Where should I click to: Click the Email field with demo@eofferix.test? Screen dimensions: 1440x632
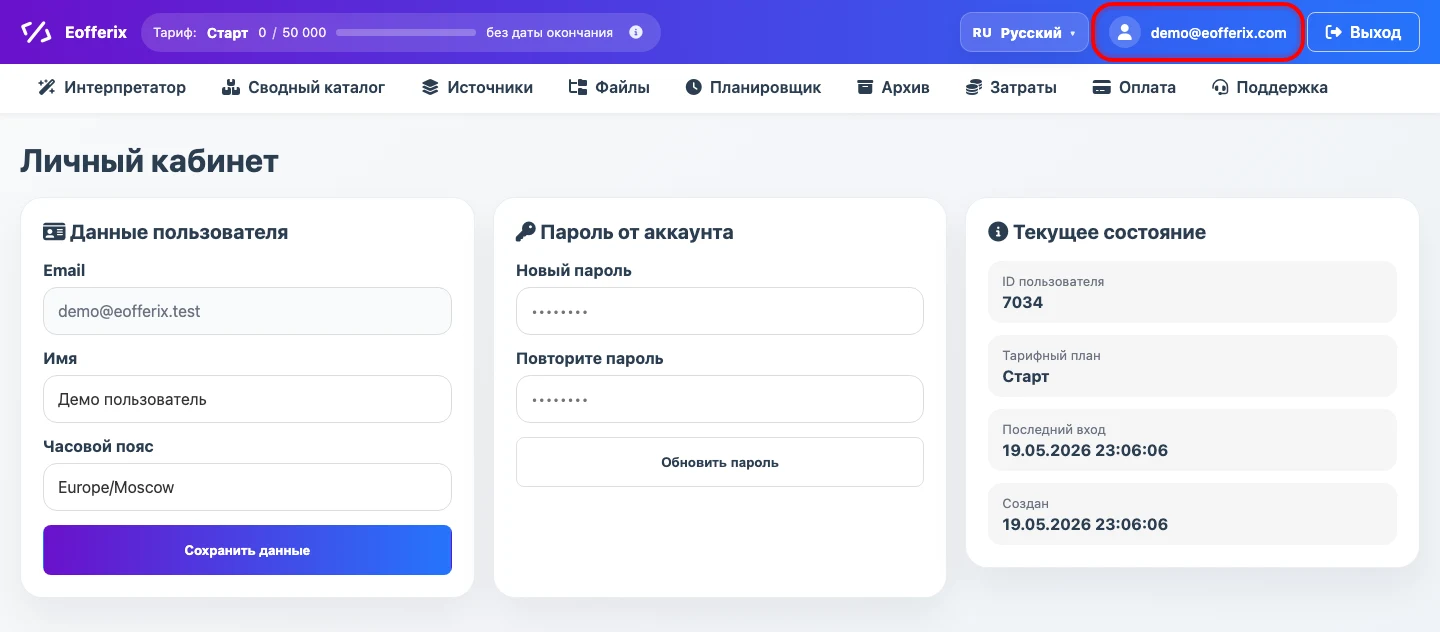point(247,311)
